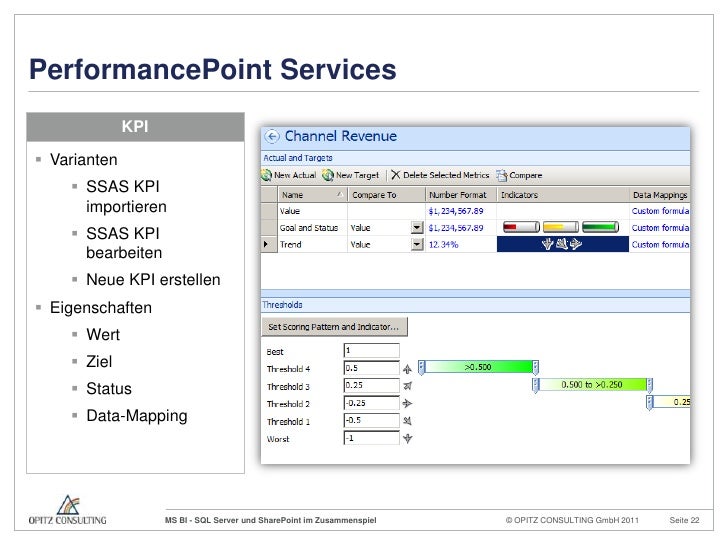This screenshot has height=546, width=728.
Task: Click the back arrow beside Channel Revenue
Action: tap(272, 136)
